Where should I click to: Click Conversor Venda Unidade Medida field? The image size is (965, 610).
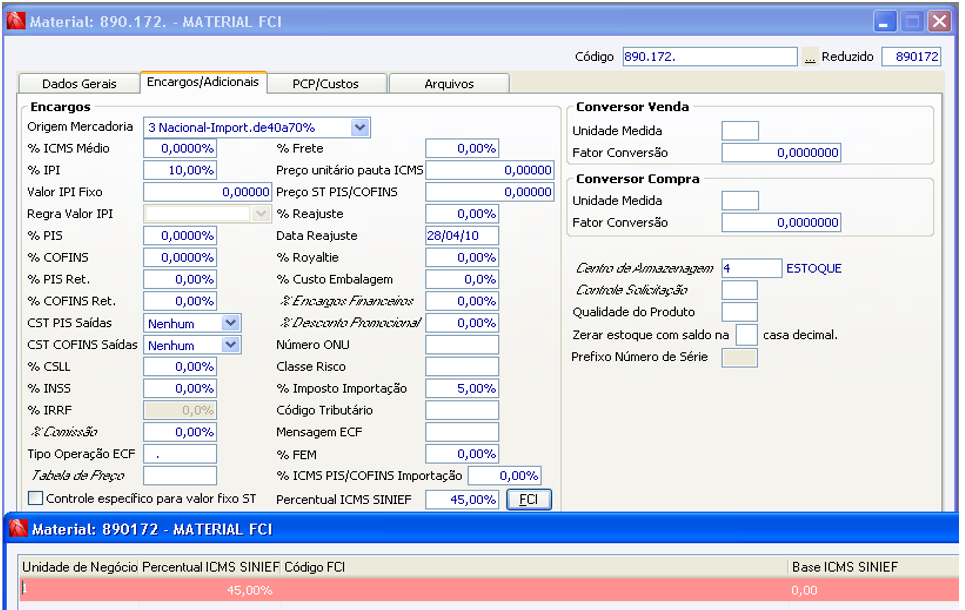coord(740,131)
